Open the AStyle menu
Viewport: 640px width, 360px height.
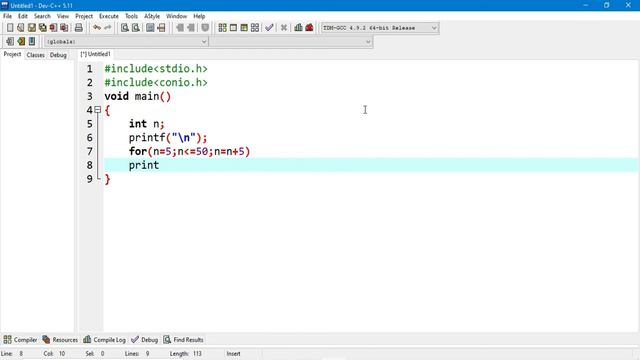point(152,16)
